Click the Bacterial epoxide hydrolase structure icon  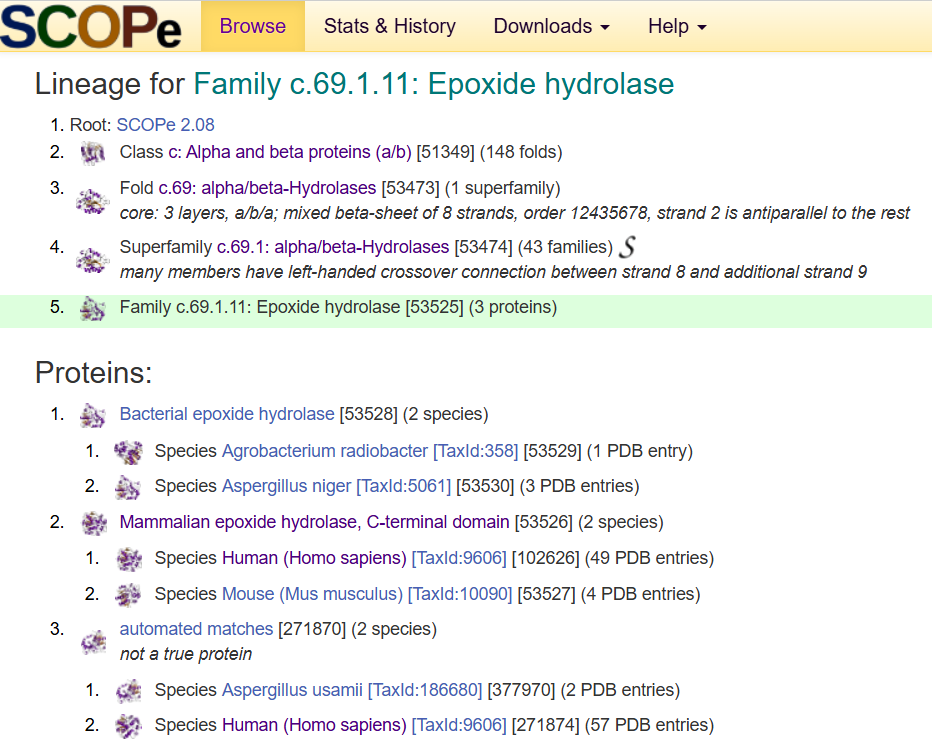click(x=93, y=415)
